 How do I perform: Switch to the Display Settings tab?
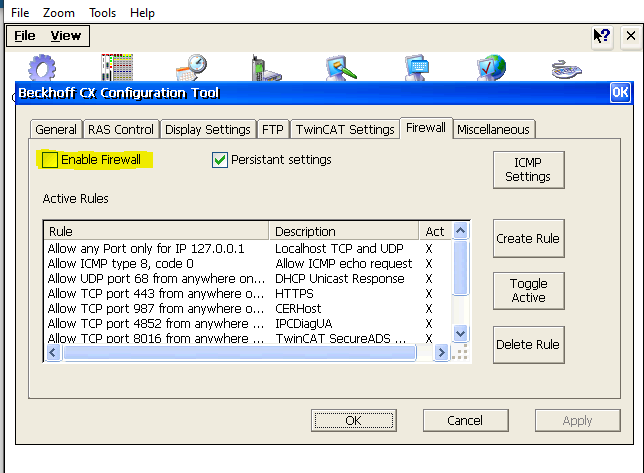click(x=208, y=129)
